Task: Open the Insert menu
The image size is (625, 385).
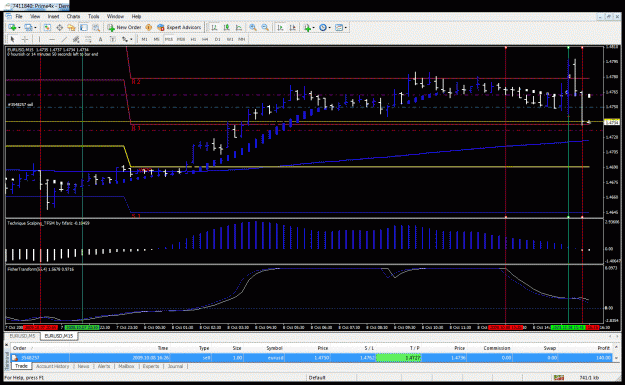Action: 53,16
